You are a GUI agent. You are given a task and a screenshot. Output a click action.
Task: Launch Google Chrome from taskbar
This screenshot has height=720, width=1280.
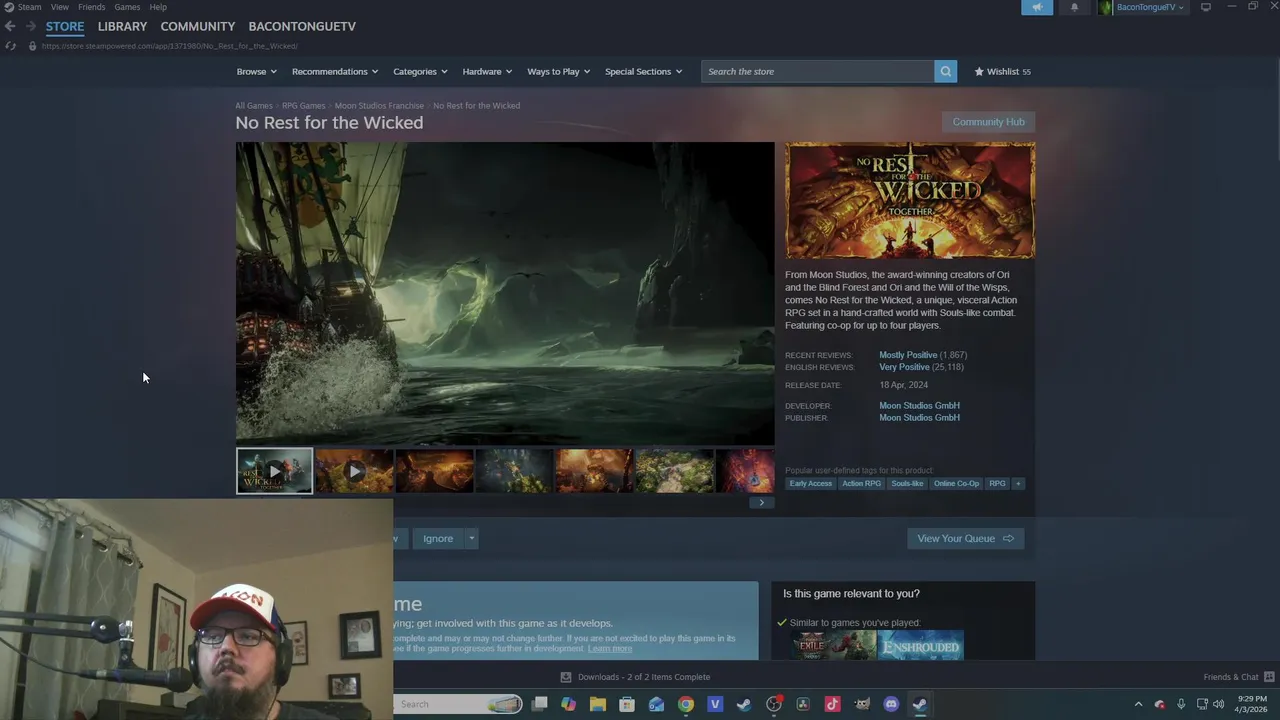[x=685, y=704]
